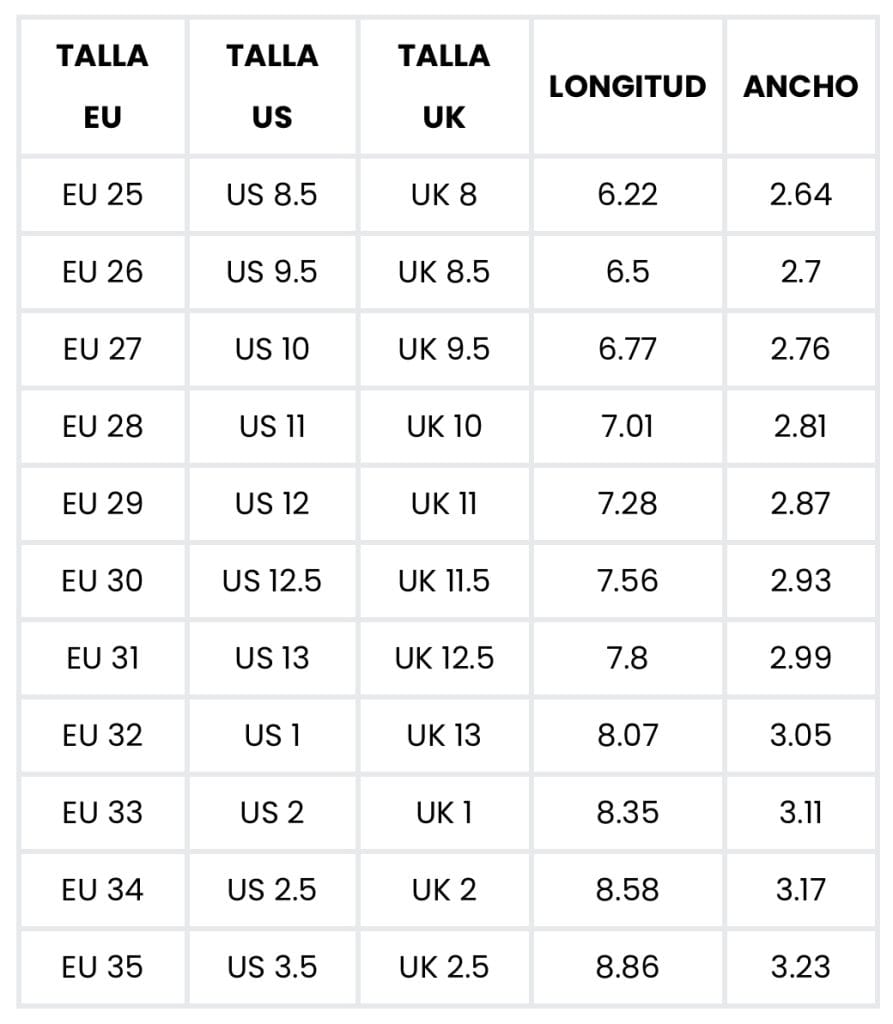Click the TALLA US column header
The width and height of the screenshot is (893, 1024).
272,86
